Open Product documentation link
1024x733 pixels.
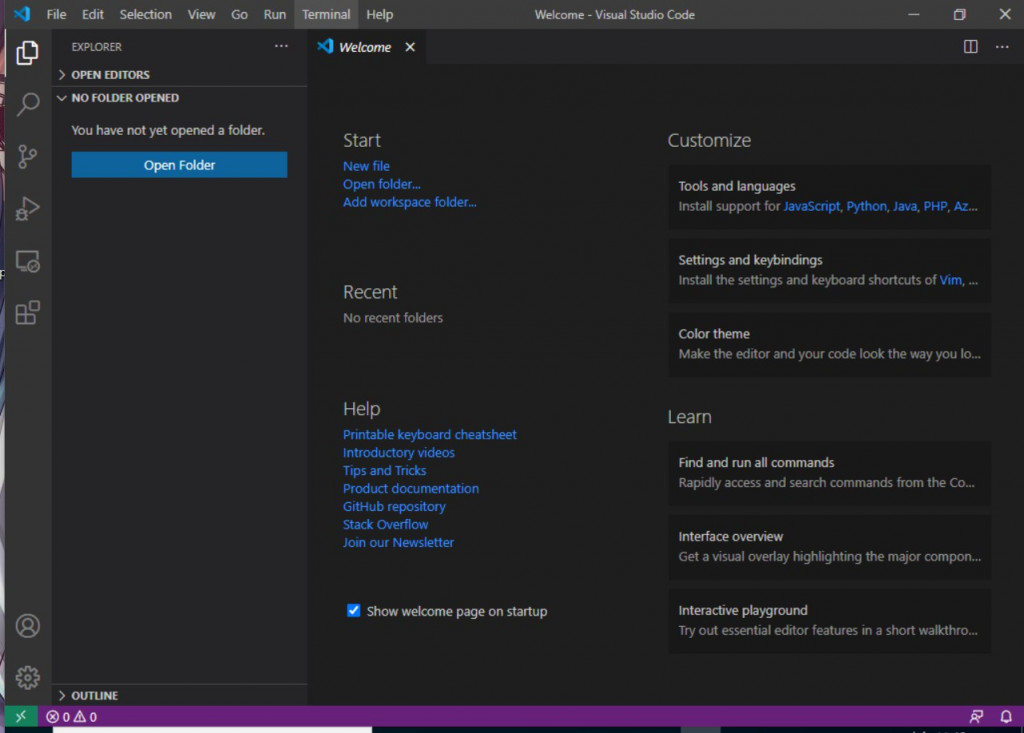[x=410, y=488]
